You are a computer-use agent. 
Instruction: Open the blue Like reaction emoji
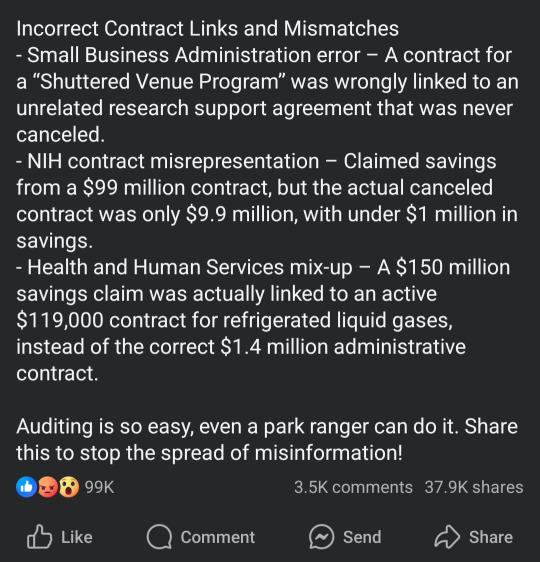tap(26, 487)
